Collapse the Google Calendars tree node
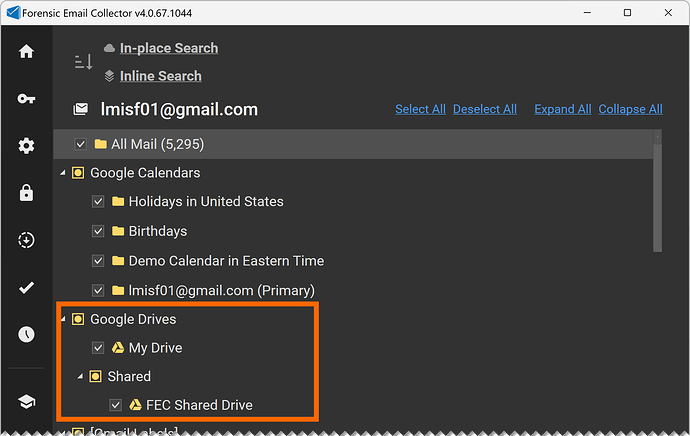 (64, 173)
